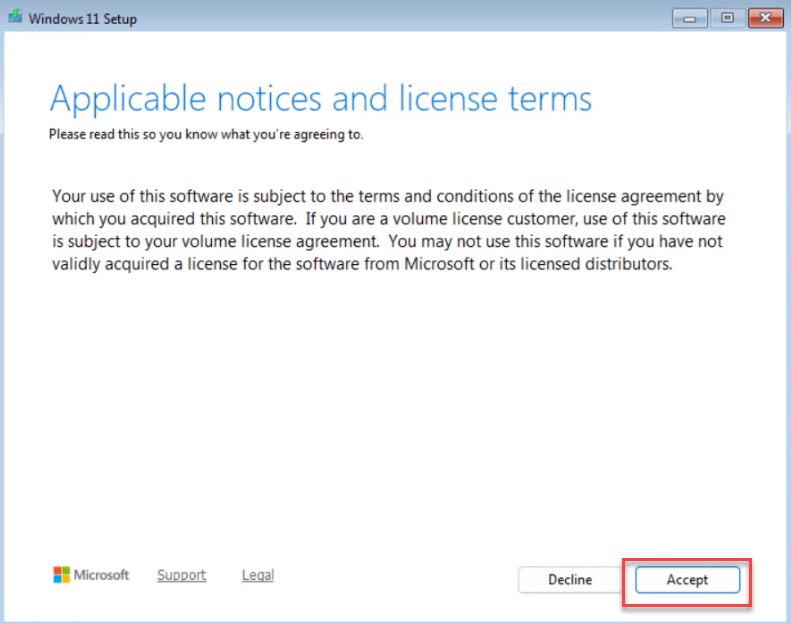Image resolution: width=791 pixels, height=624 pixels.
Task: Click the 'Windows 11 Setup' title text
Action: click(x=82, y=19)
